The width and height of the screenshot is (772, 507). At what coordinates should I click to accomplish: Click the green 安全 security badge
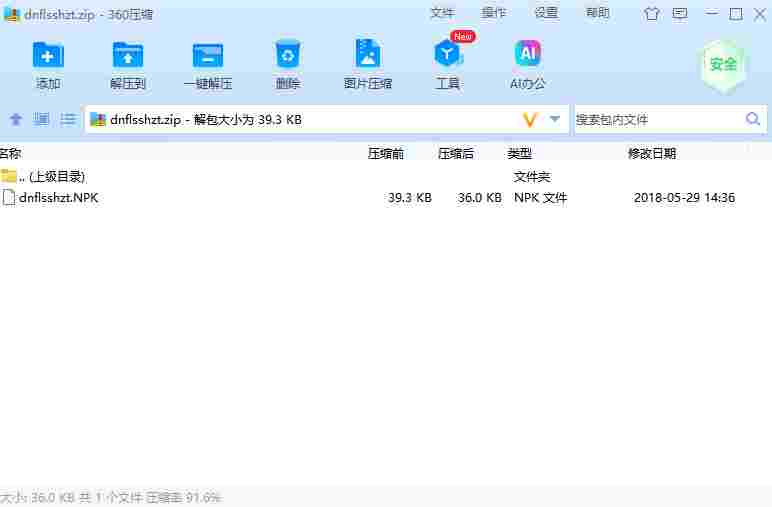coord(723,65)
